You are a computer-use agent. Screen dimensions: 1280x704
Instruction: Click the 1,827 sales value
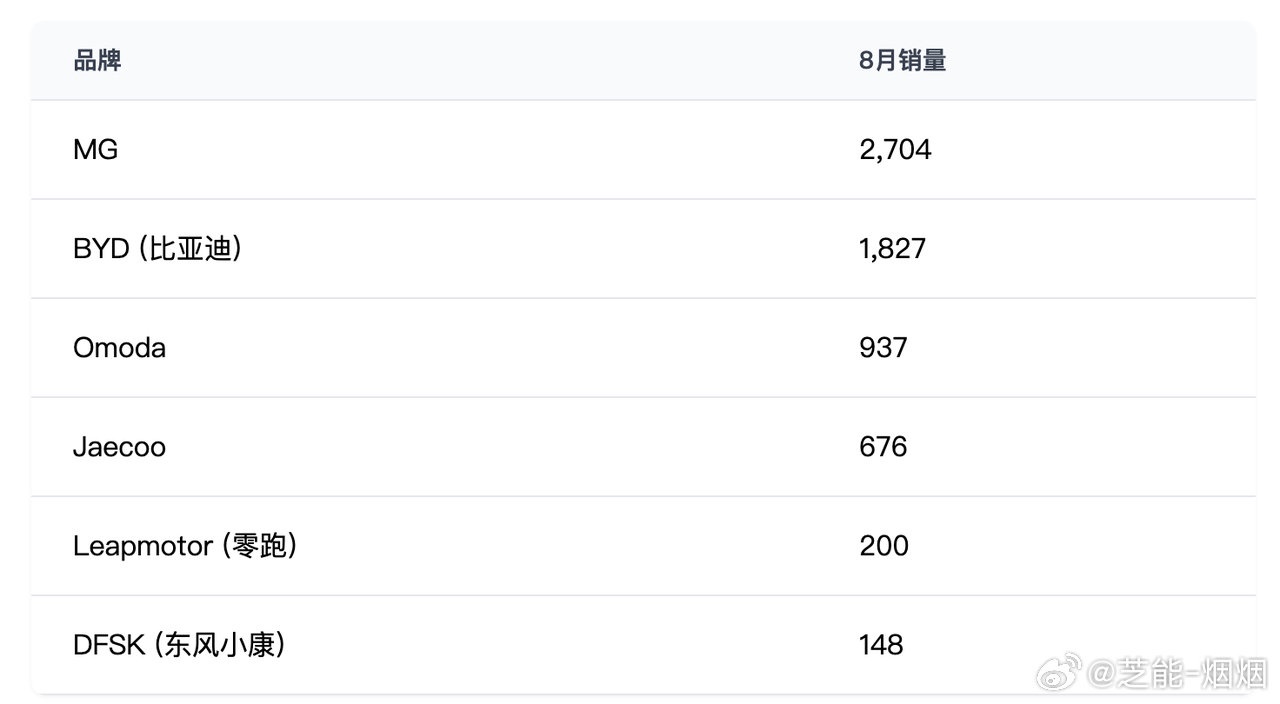coord(892,249)
